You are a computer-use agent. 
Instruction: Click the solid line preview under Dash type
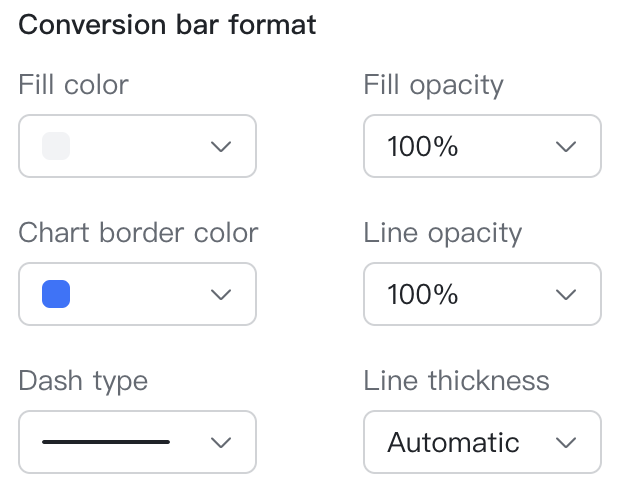tap(106, 442)
